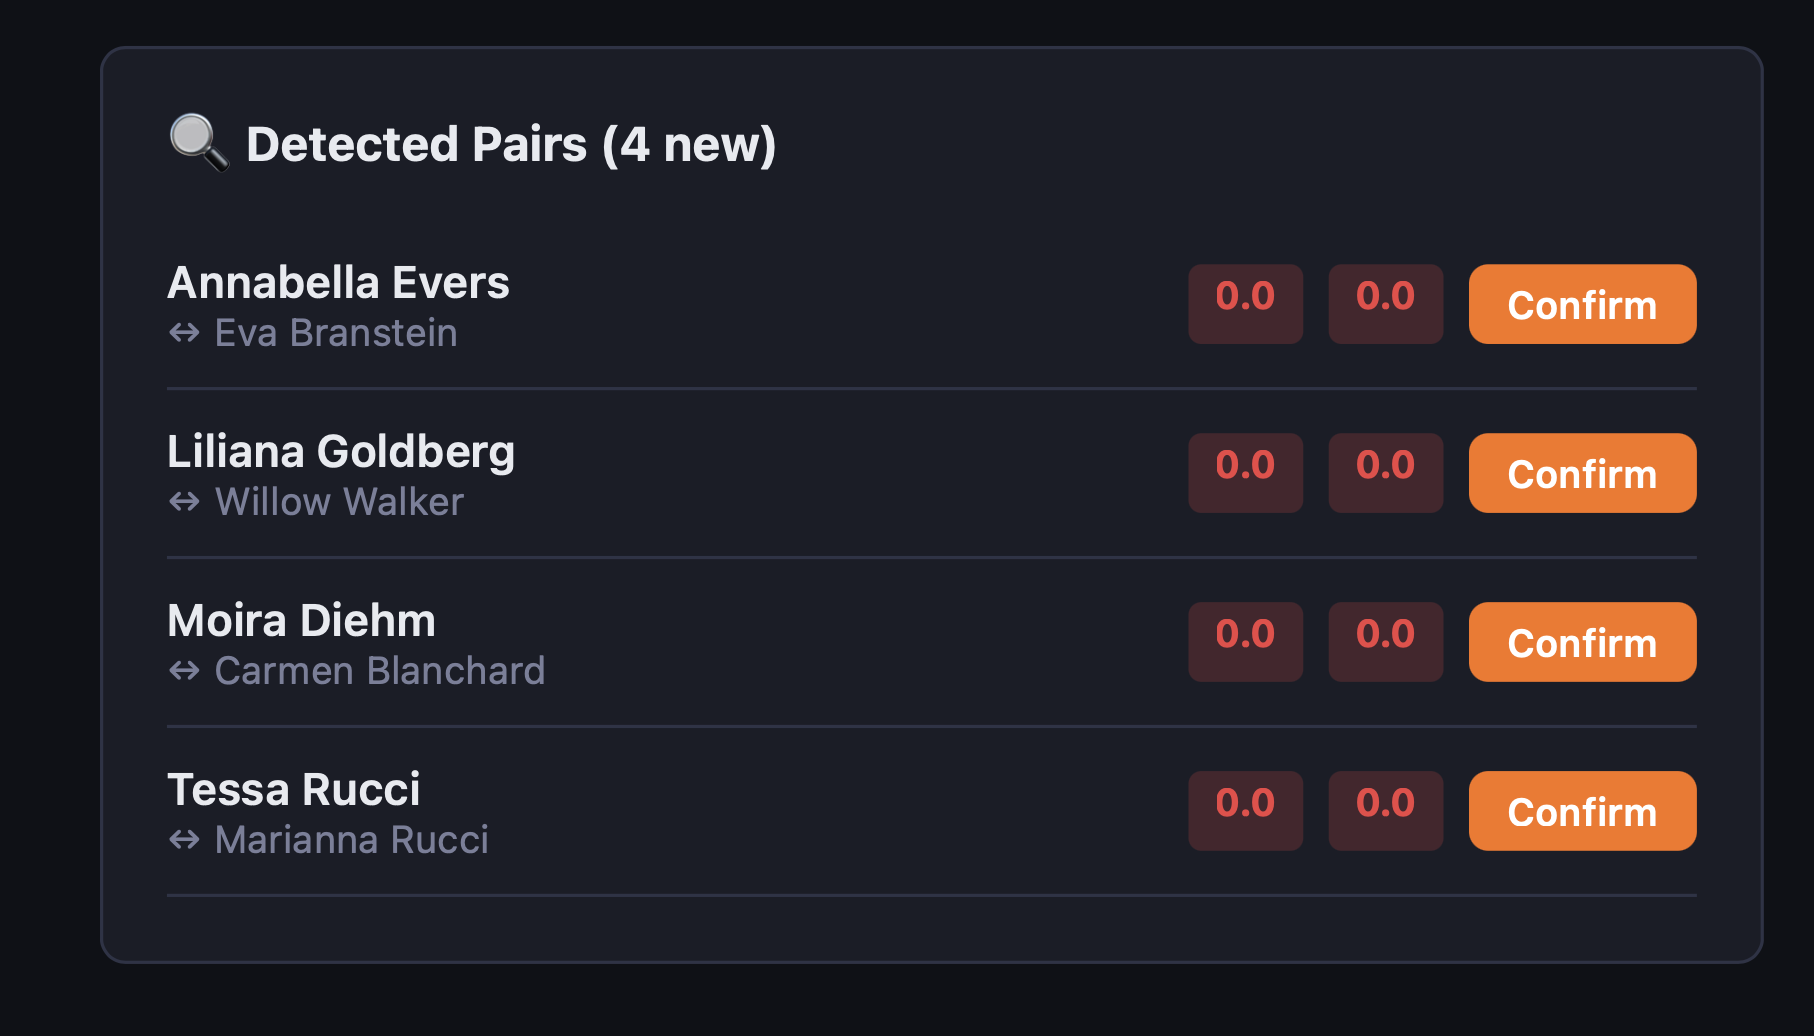Confirm the Tessa Rucci pair
The height and width of the screenshot is (1036, 1814).
1581,811
